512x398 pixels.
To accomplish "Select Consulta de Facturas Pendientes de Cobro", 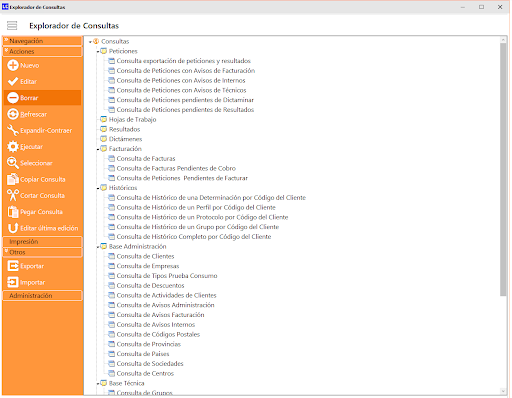I will point(176,168).
